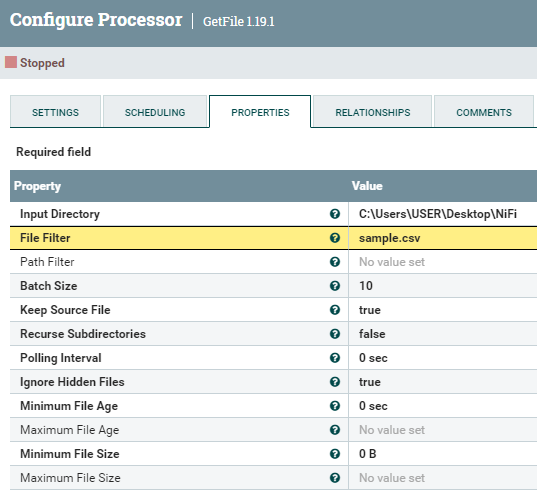Select the Path Filter property name
The width and height of the screenshot is (537, 495).
pos(47,262)
